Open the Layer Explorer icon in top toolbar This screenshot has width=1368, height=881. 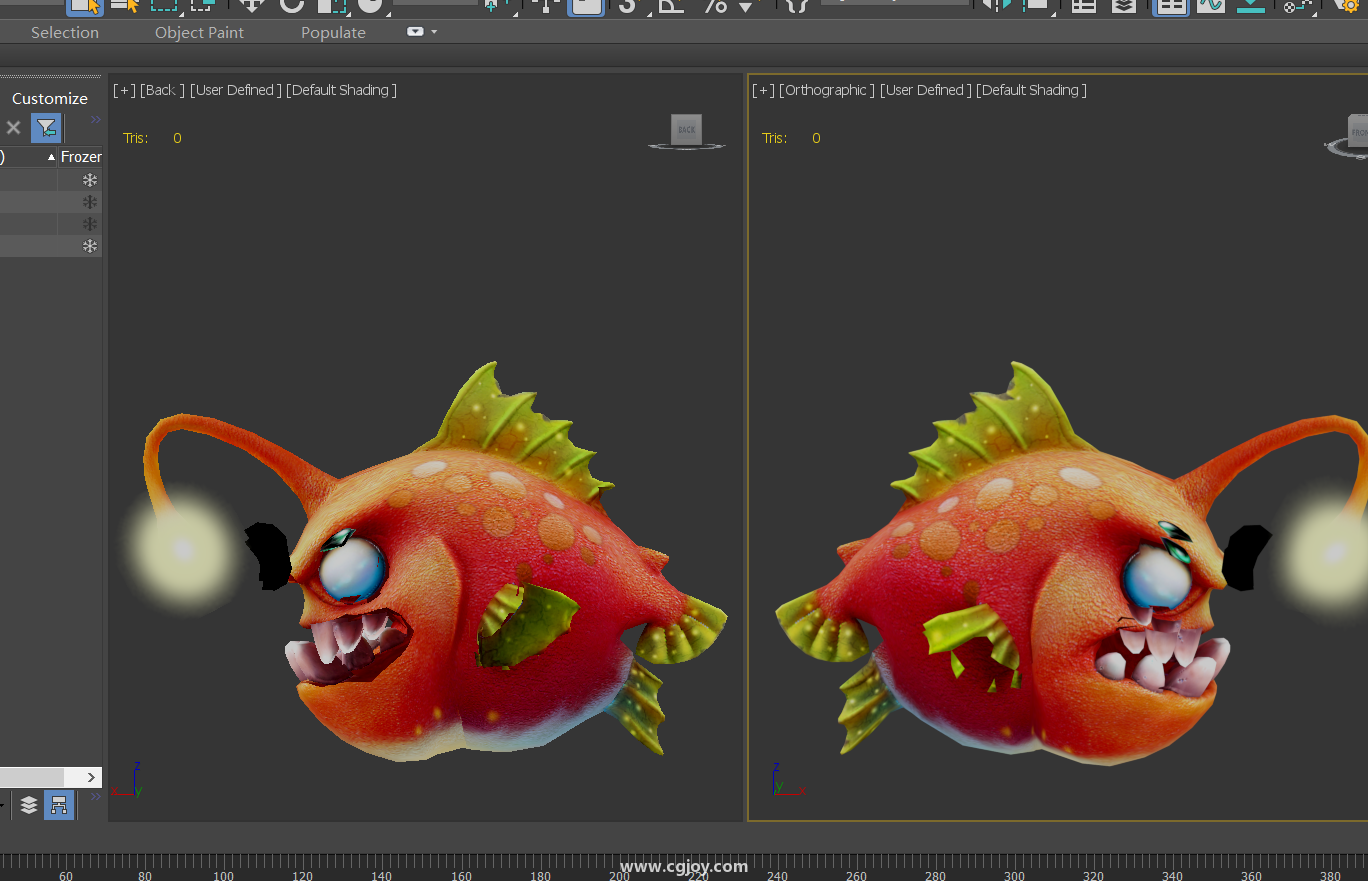click(1123, 5)
